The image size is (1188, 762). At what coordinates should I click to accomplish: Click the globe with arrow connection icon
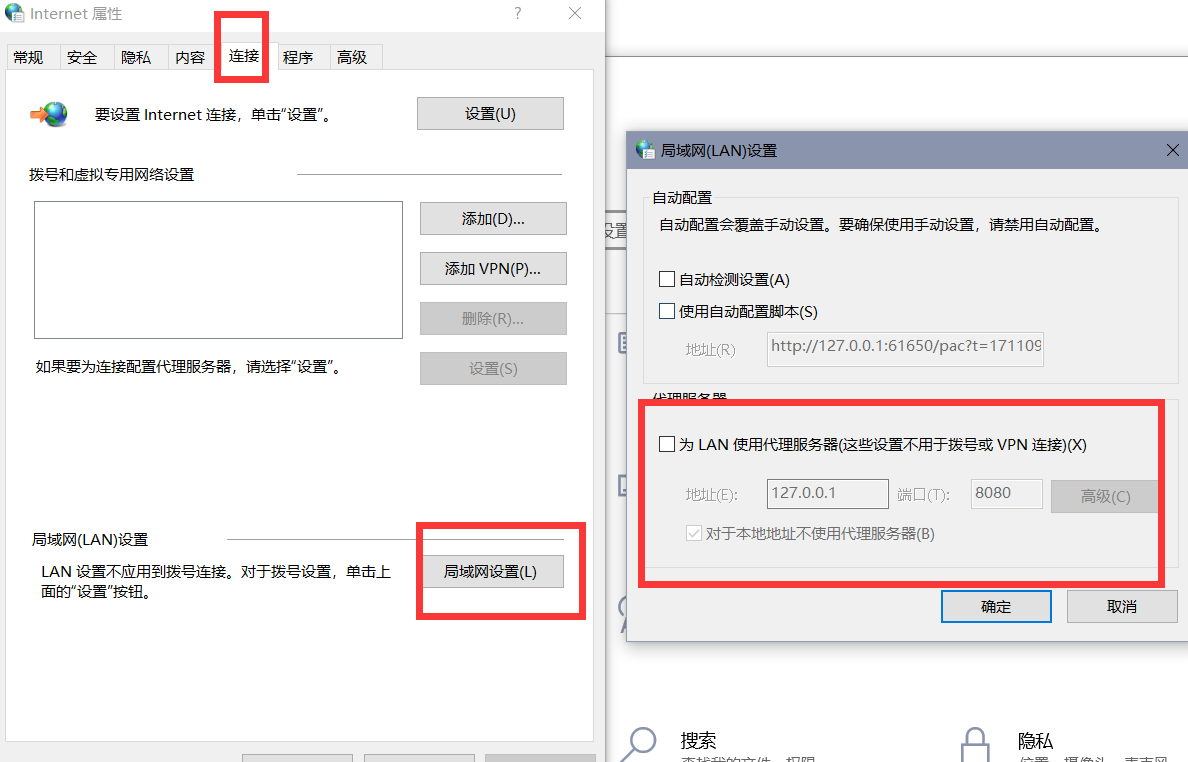coord(49,114)
